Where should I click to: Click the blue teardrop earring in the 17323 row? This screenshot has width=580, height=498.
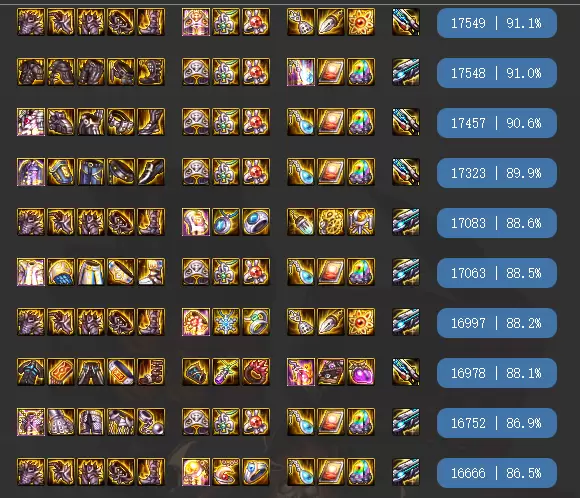(301, 172)
